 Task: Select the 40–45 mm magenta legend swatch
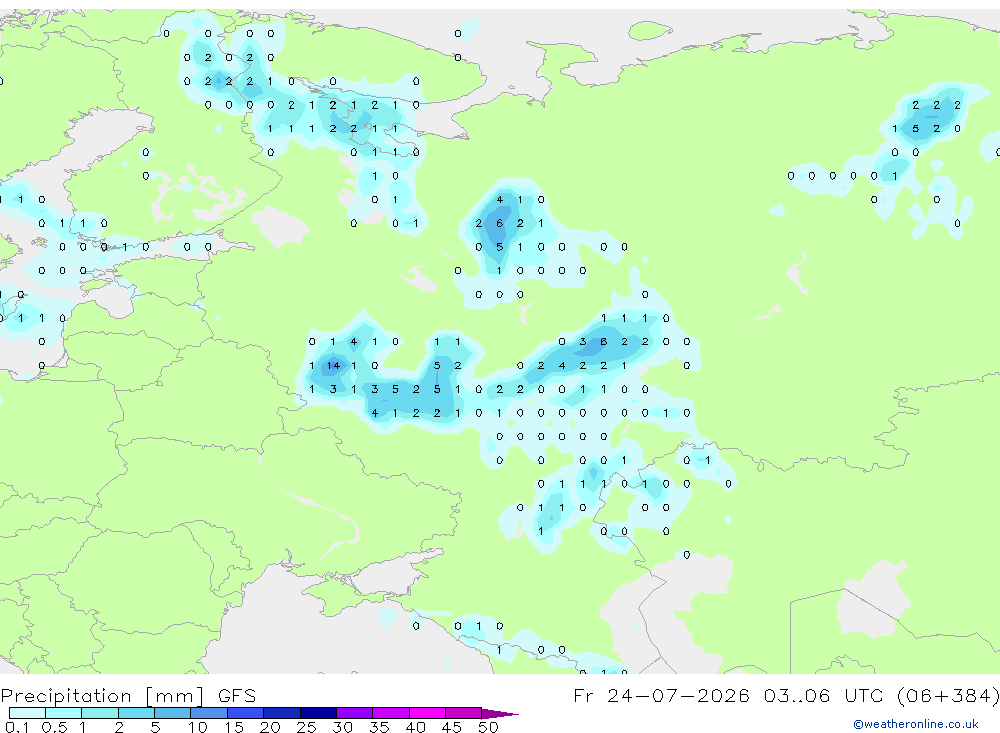pyautogui.click(x=427, y=713)
